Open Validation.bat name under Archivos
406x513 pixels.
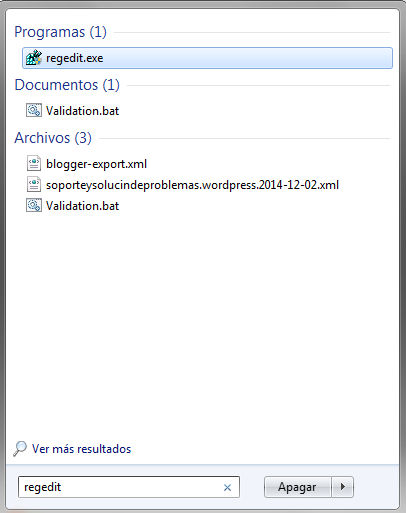click(x=82, y=206)
